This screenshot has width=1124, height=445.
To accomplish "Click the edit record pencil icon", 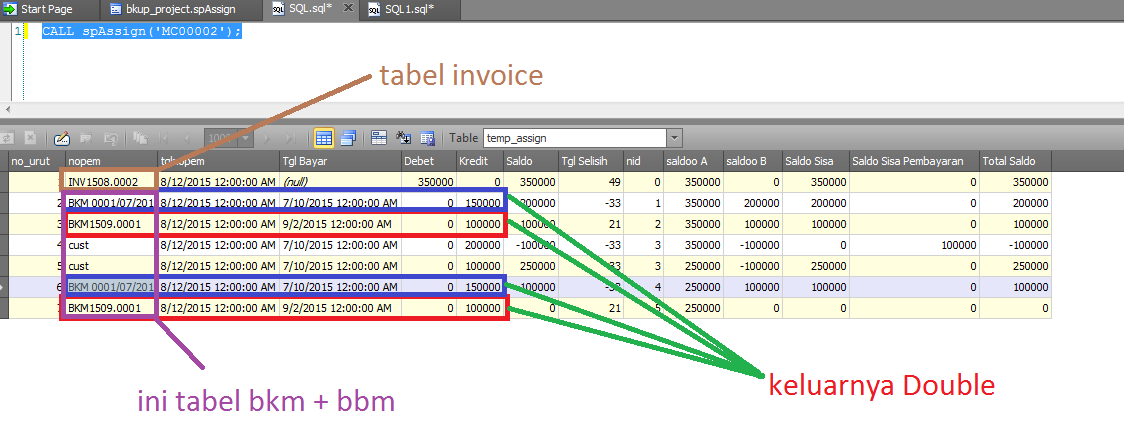I will (x=62, y=138).
